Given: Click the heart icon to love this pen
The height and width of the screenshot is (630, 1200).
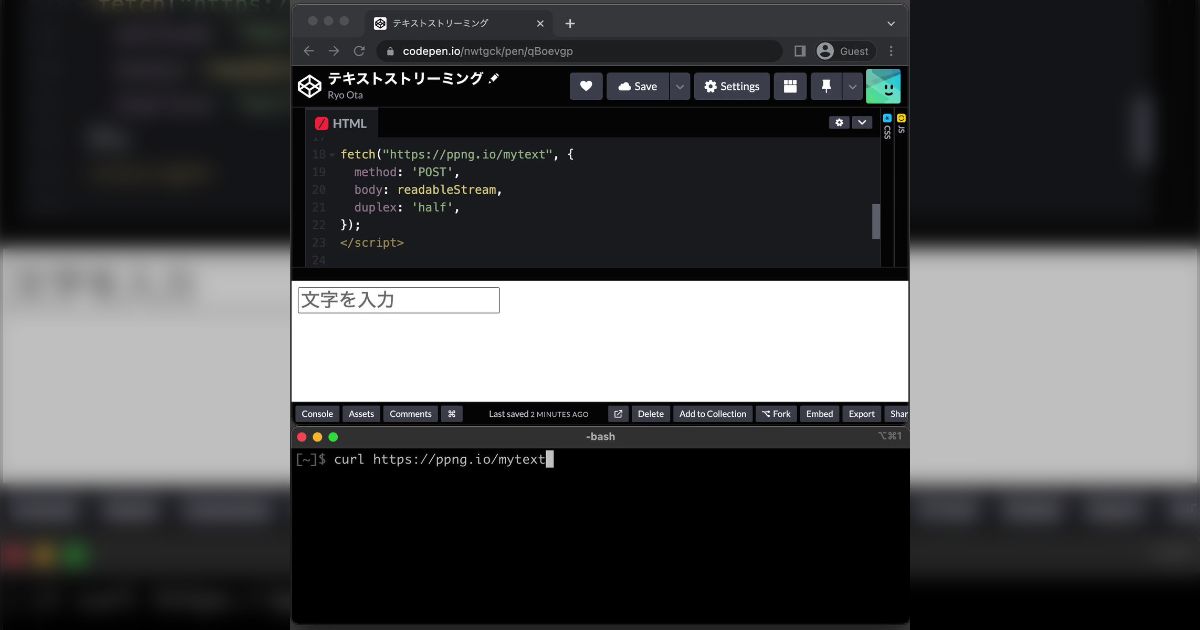Looking at the screenshot, I should (586, 87).
